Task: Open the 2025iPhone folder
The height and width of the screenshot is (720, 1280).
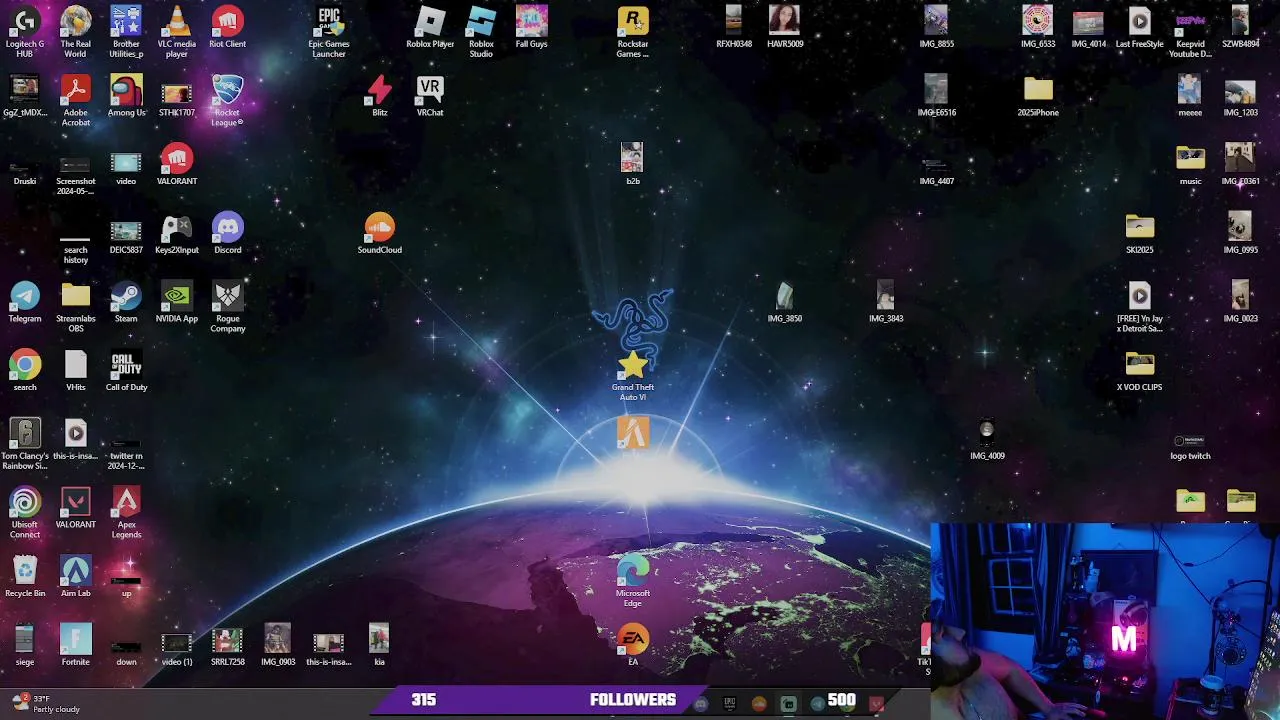Action: 1038,97
